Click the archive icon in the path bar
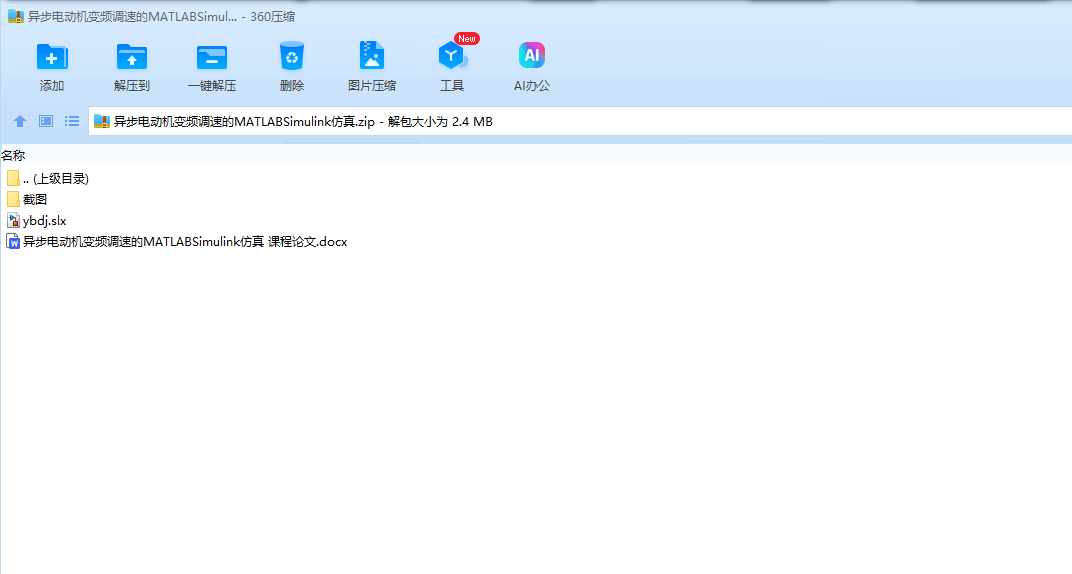The image size is (1072, 574). pyautogui.click(x=102, y=122)
